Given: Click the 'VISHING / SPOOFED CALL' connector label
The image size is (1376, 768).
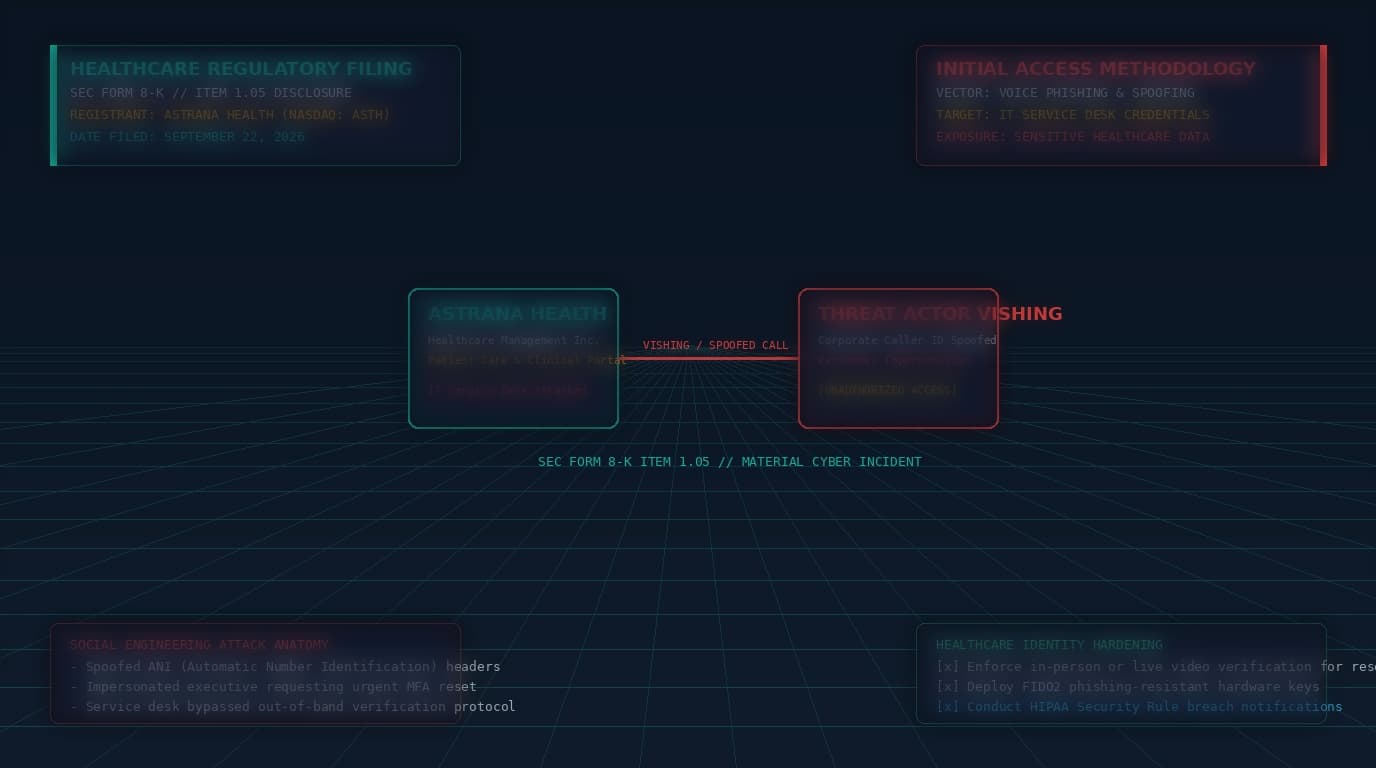Looking at the screenshot, I should (715, 346).
